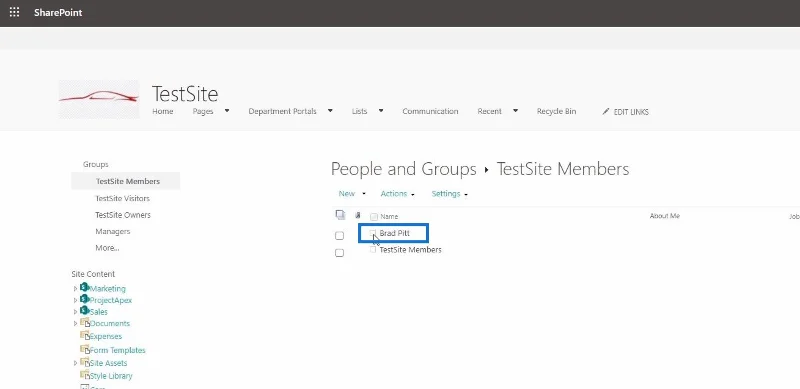800x389 pixels.
Task: Open the Recycle Bin link
Action: tap(557, 111)
